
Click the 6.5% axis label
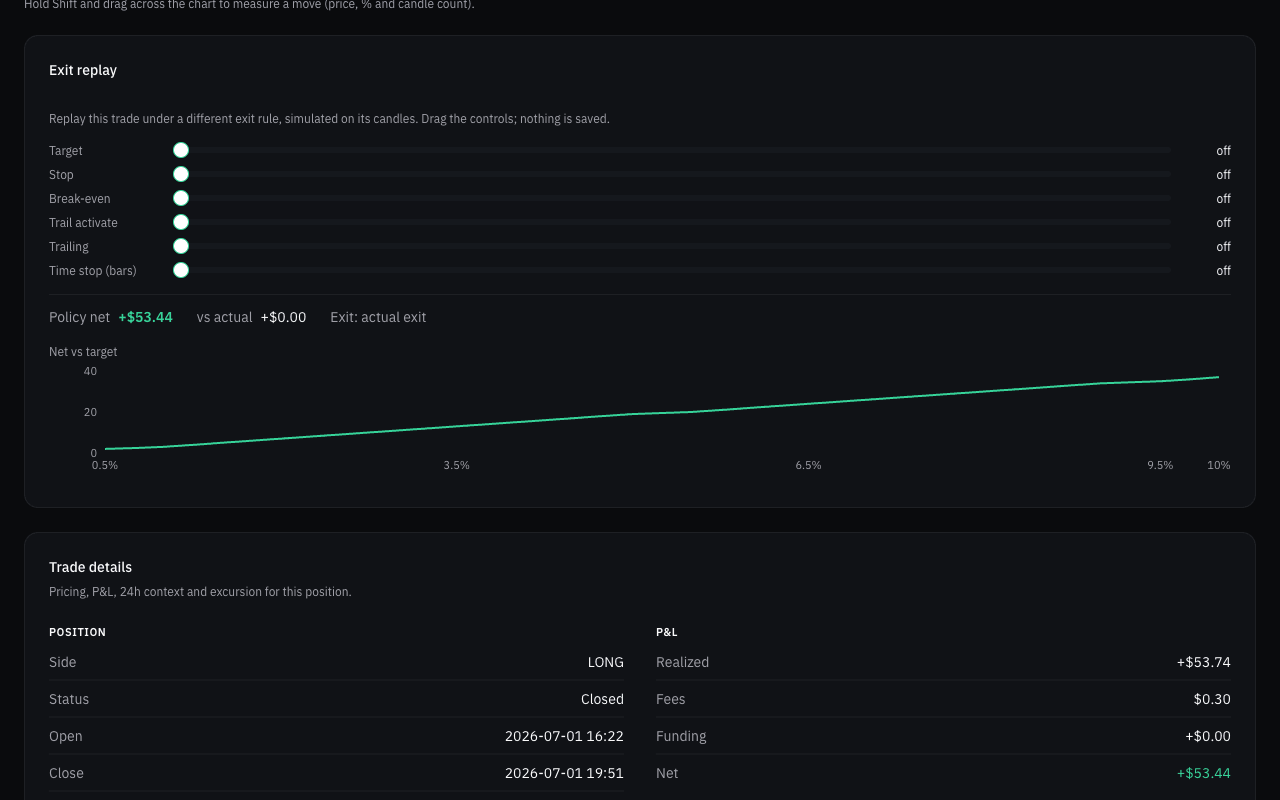[x=808, y=465]
